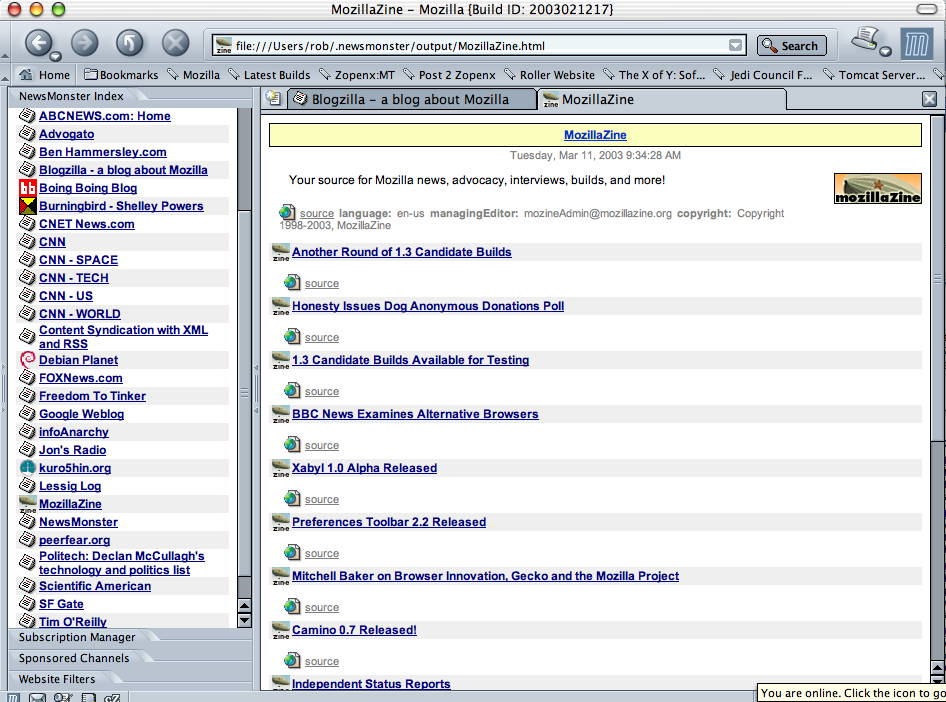946x702 pixels.
Task: Switch to the Blogzilla tab
Action: pyautogui.click(x=411, y=100)
